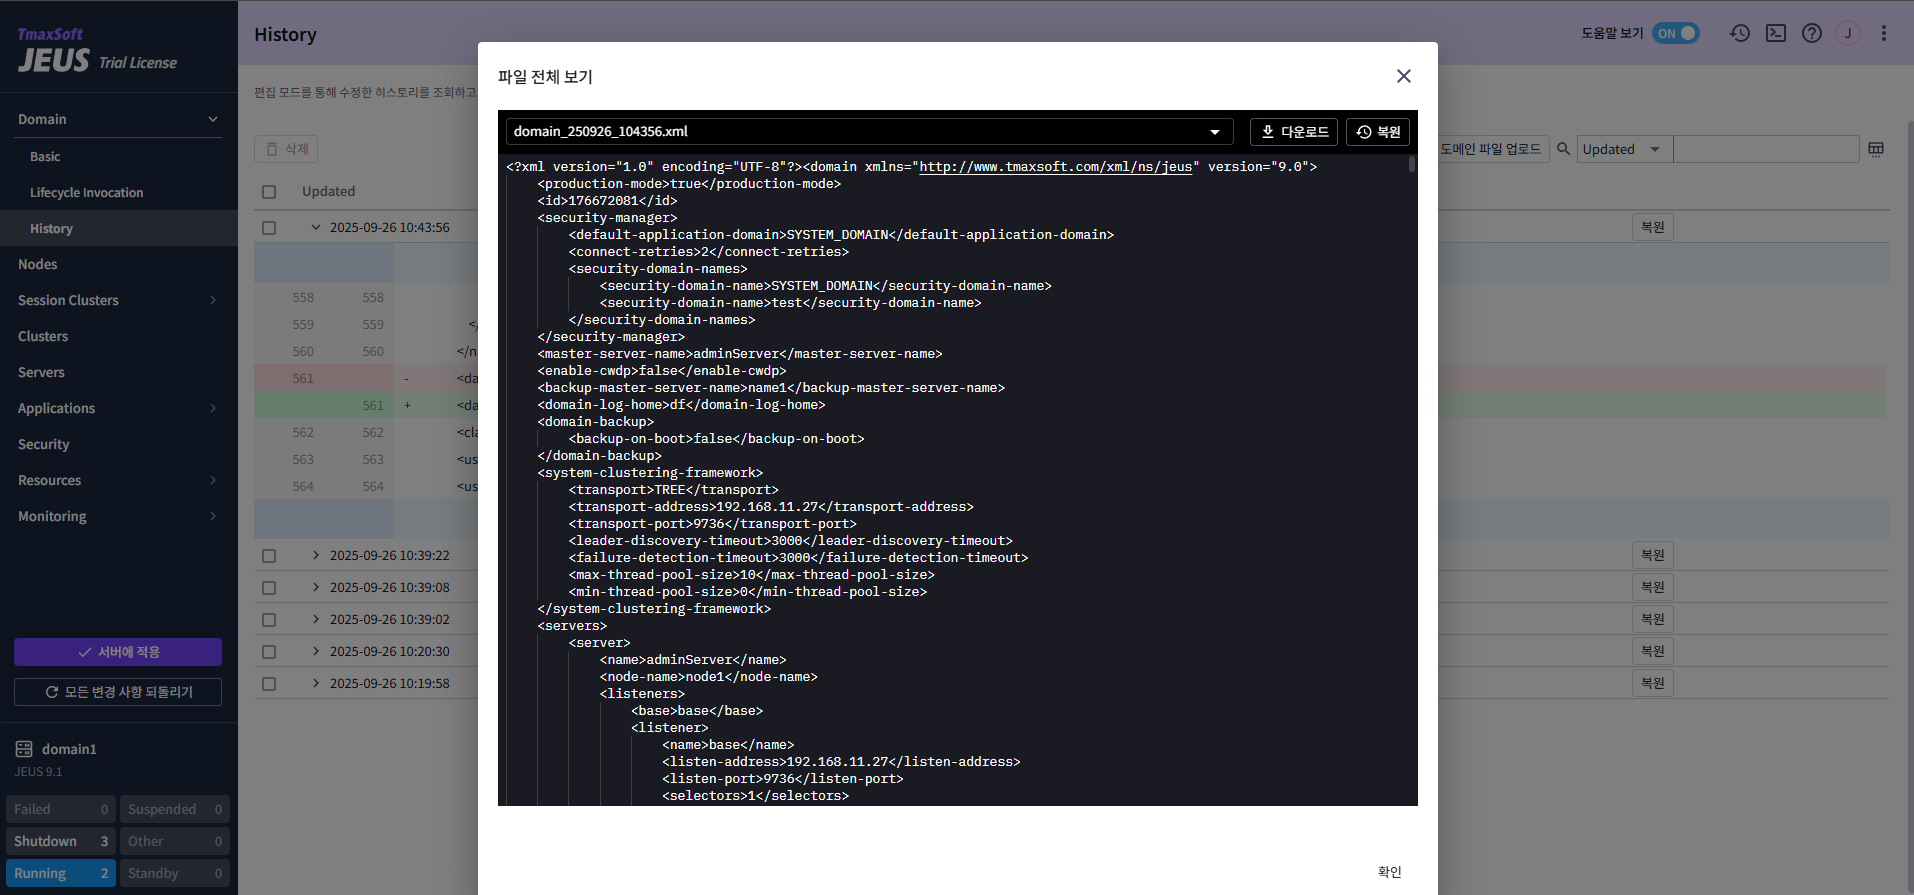Check the 2025-09-26 10:39:22 row checkbox
The image size is (1914, 895).
click(269, 556)
